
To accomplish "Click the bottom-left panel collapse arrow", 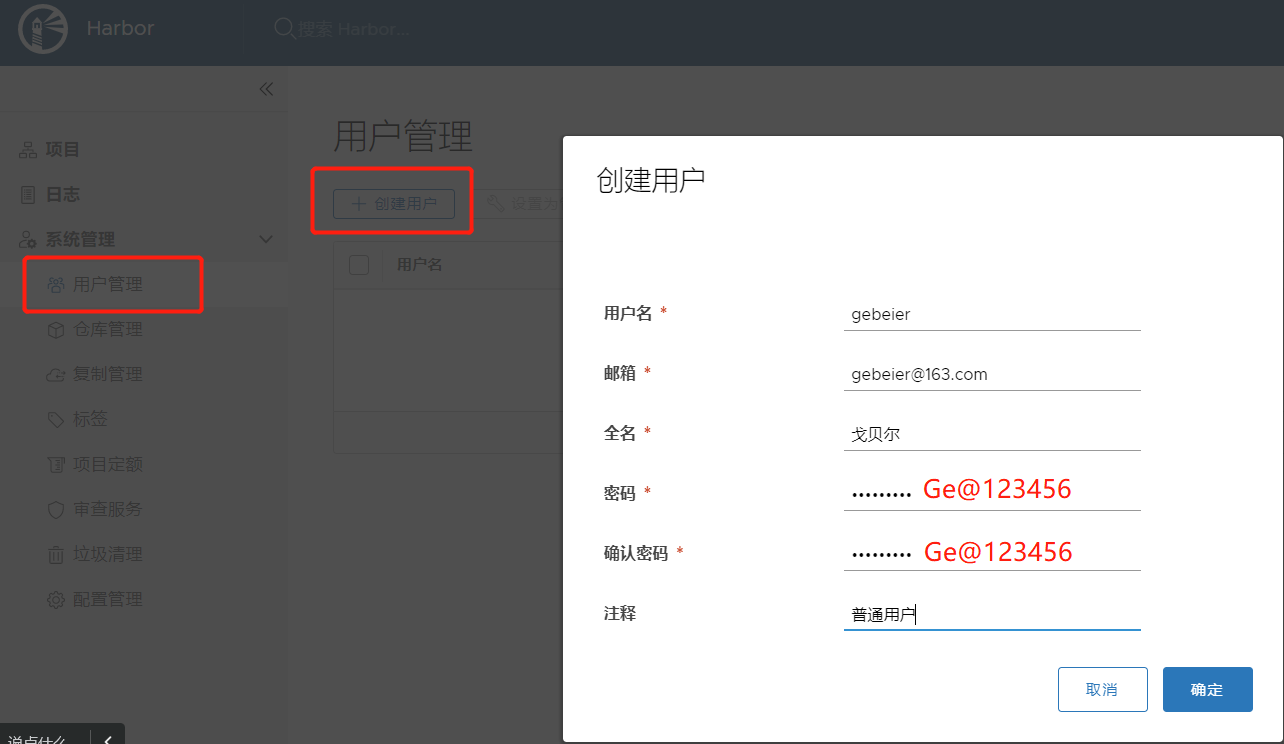I will pos(107,740).
